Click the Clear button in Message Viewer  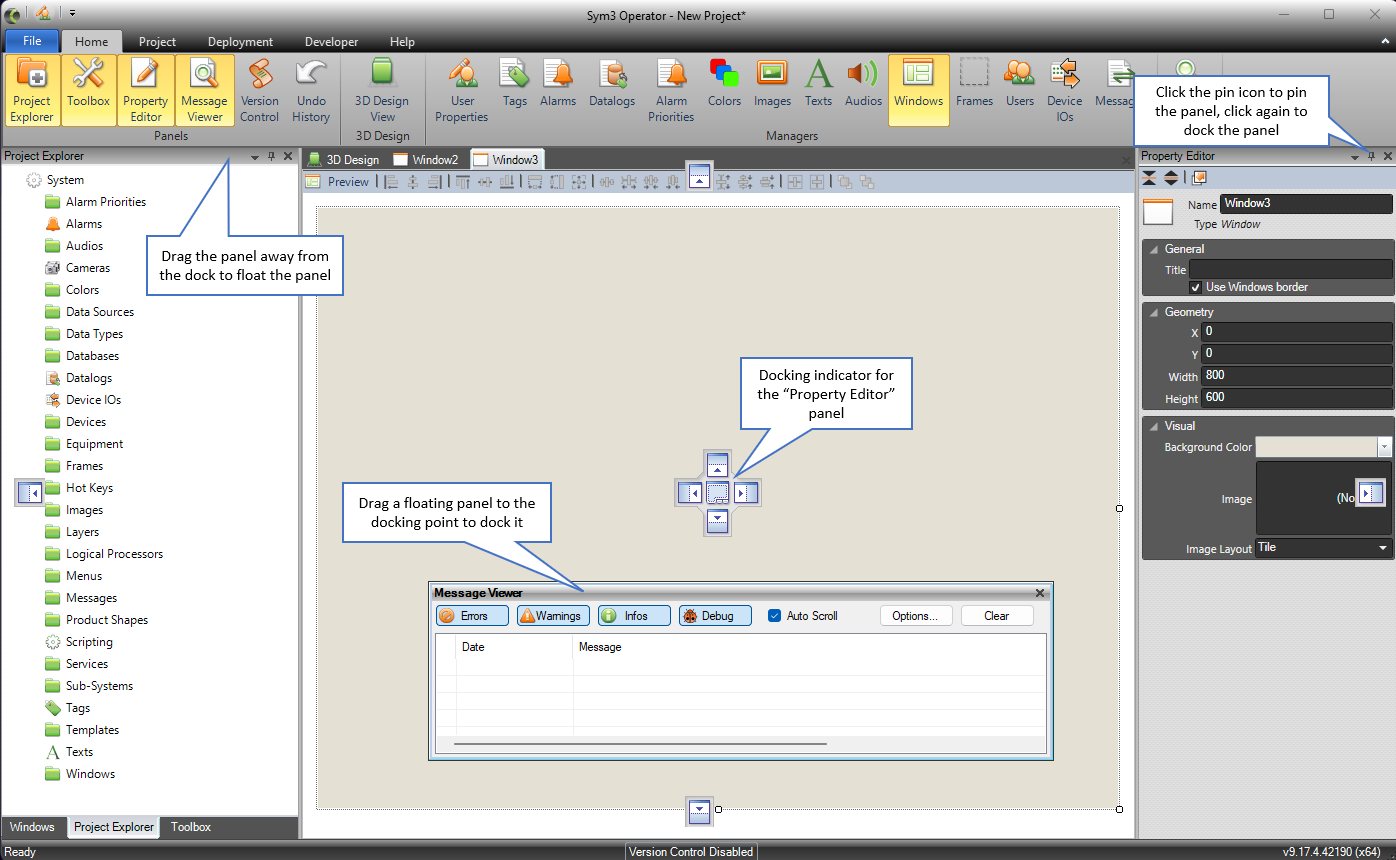(996, 616)
